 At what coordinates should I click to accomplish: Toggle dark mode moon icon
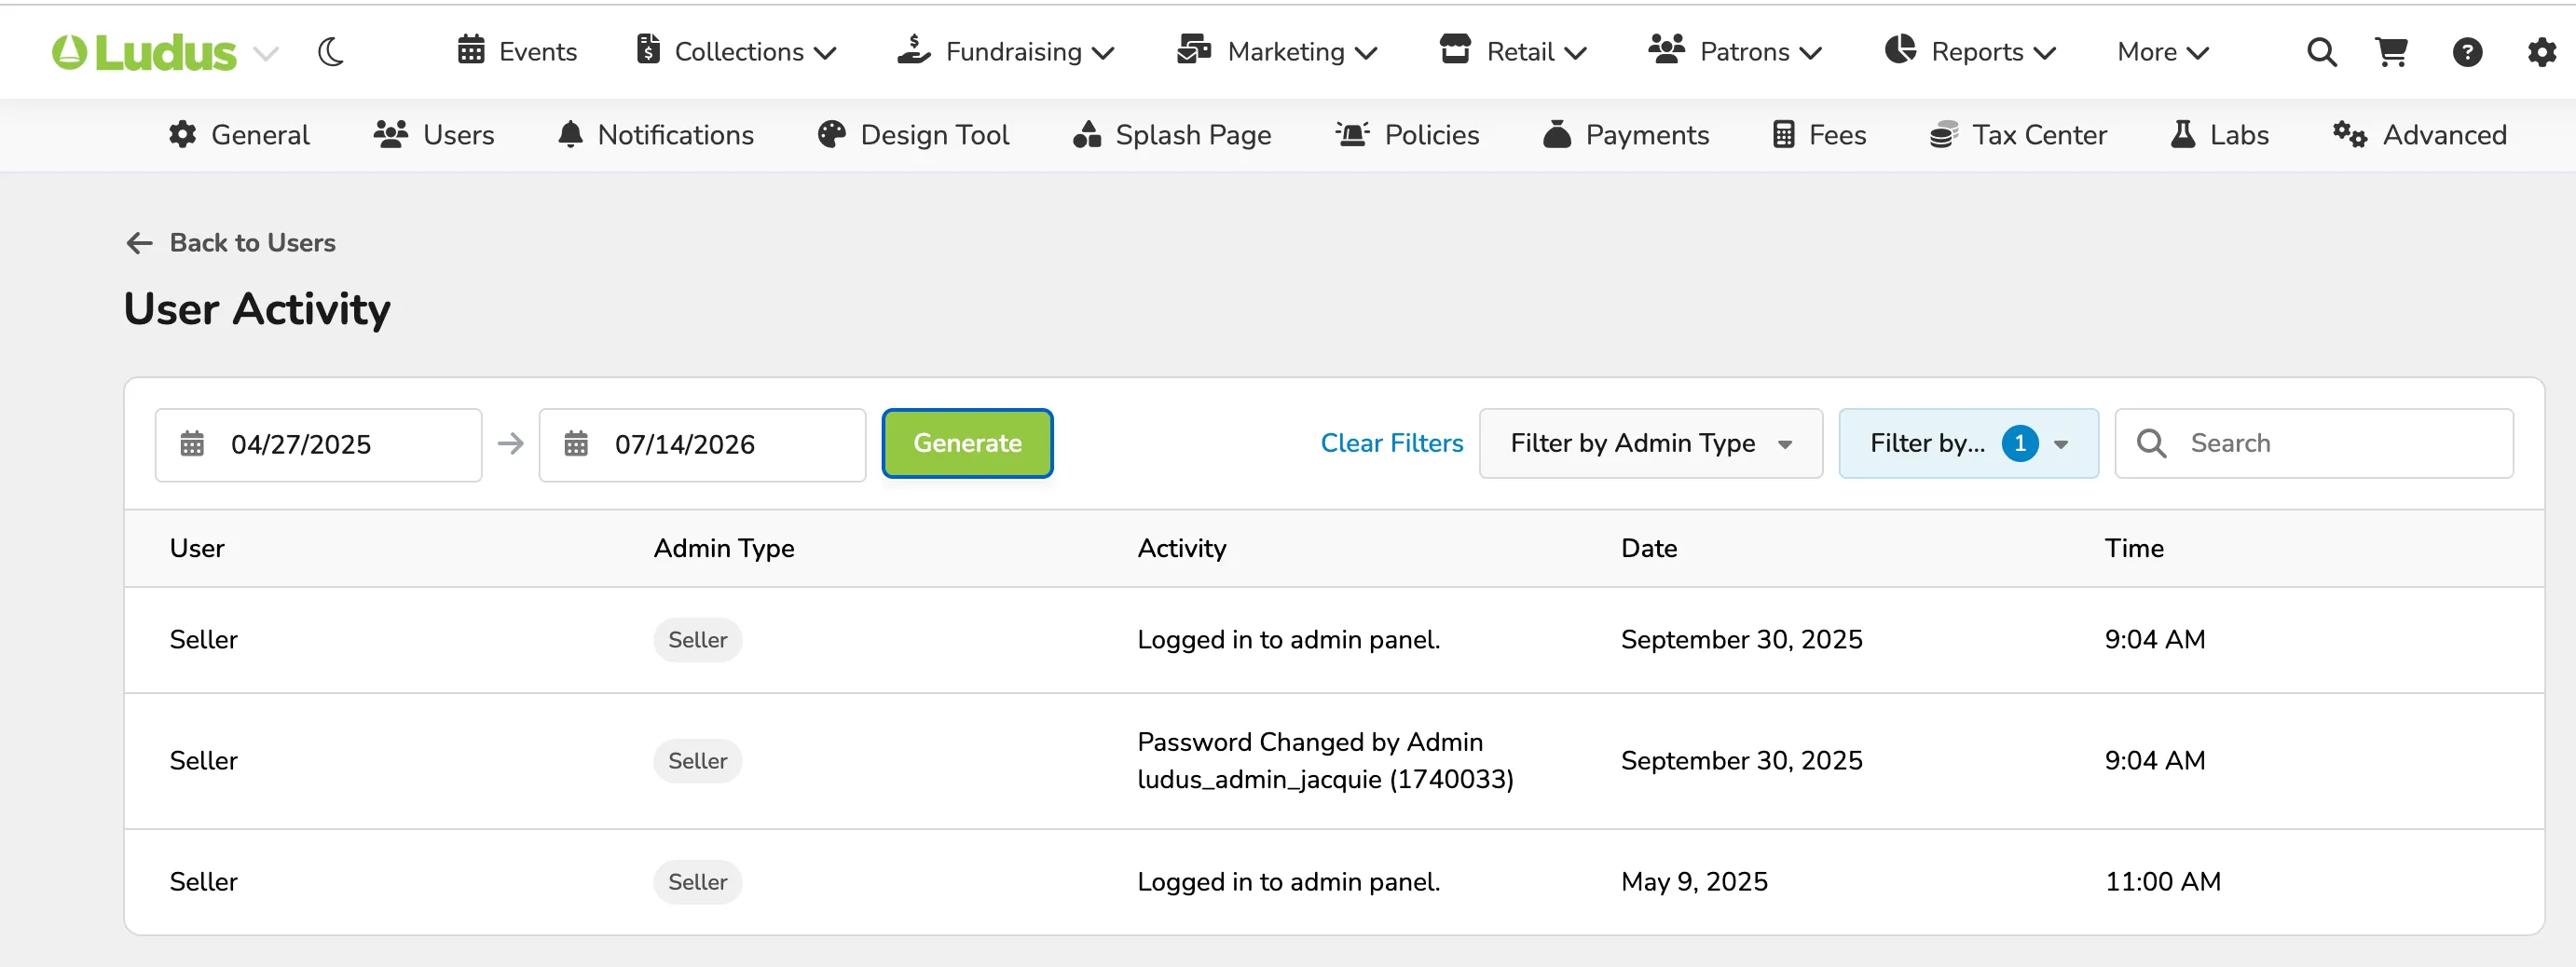pos(331,52)
